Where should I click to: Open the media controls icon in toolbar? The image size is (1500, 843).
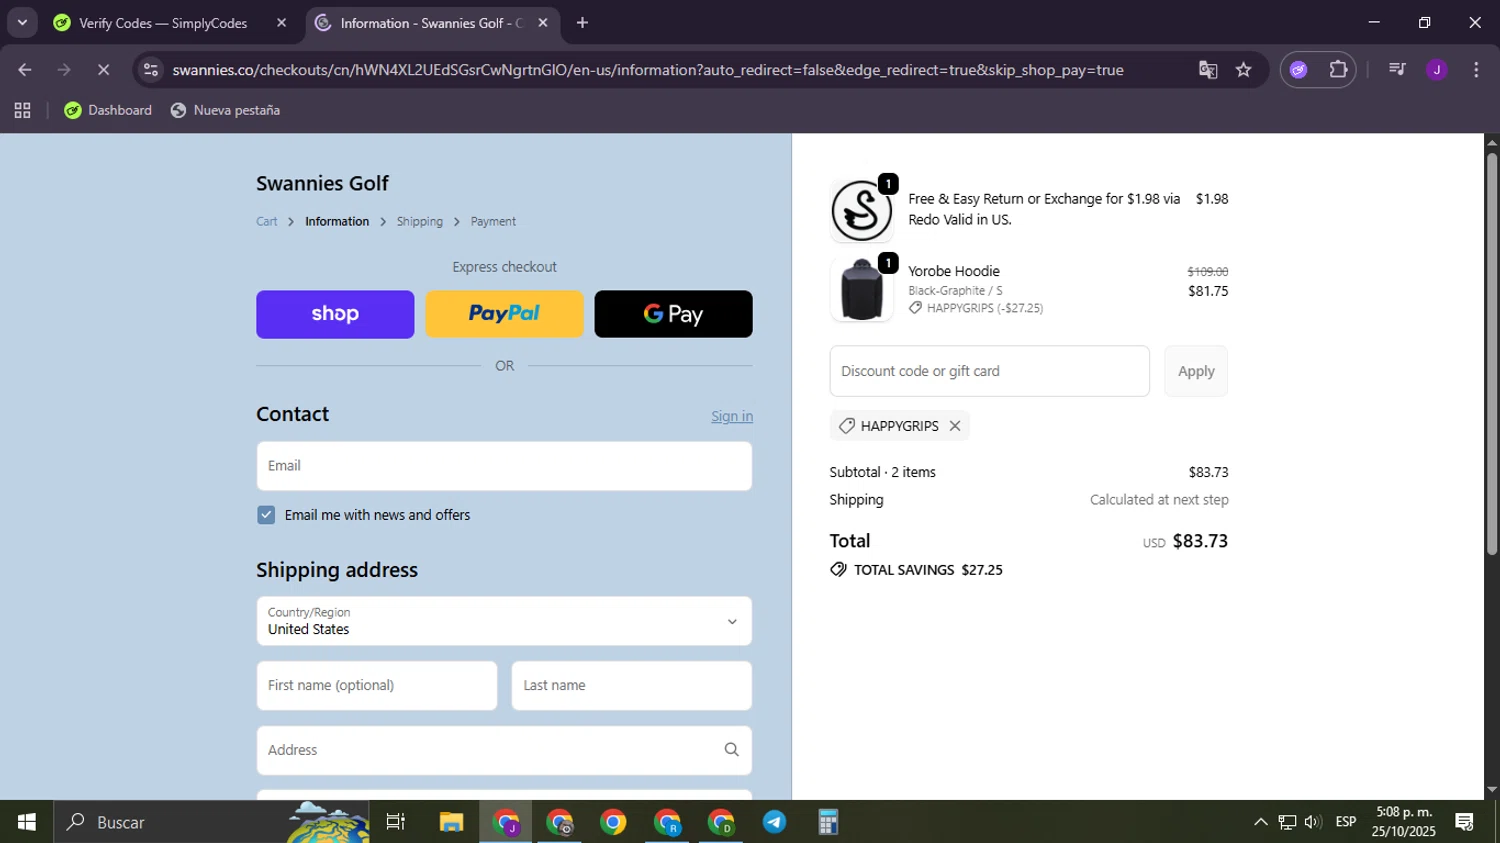(1397, 70)
